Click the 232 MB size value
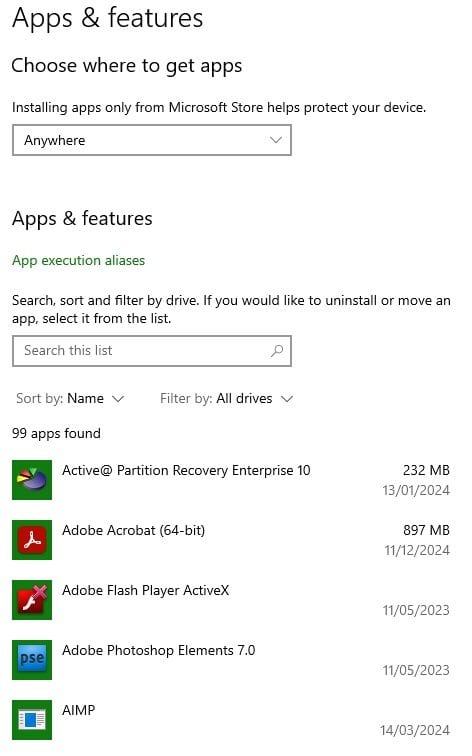472x756 pixels. click(426, 470)
